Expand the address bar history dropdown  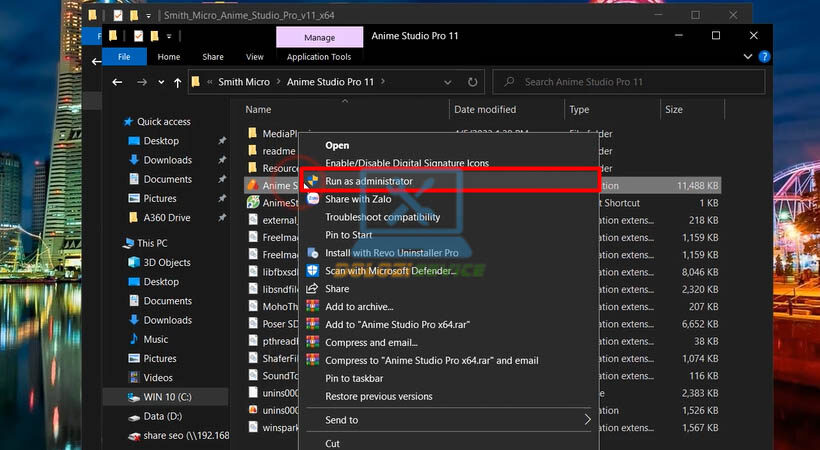[x=448, y=82]
